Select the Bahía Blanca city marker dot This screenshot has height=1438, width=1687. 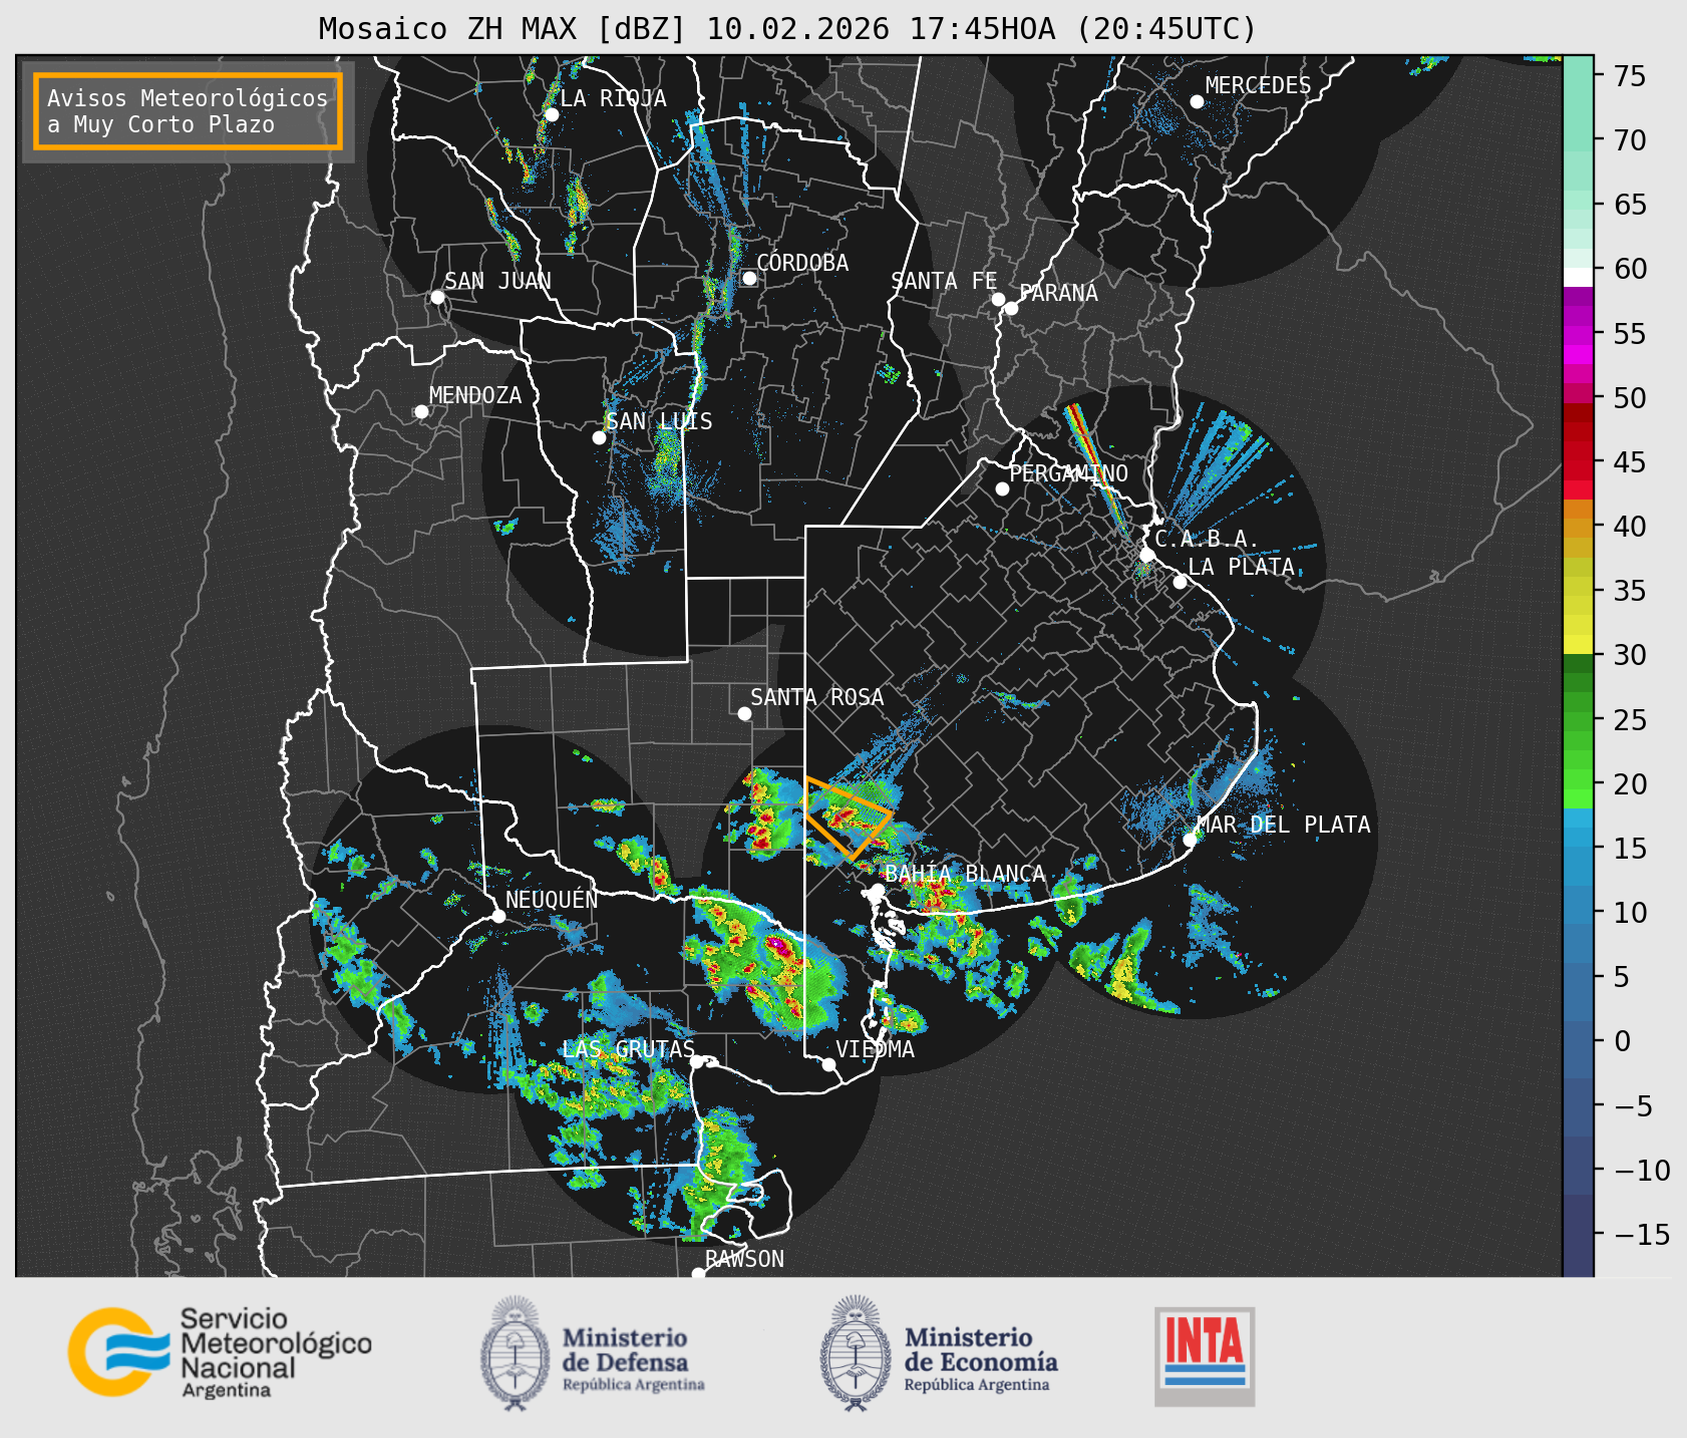[x=877, y=890]
